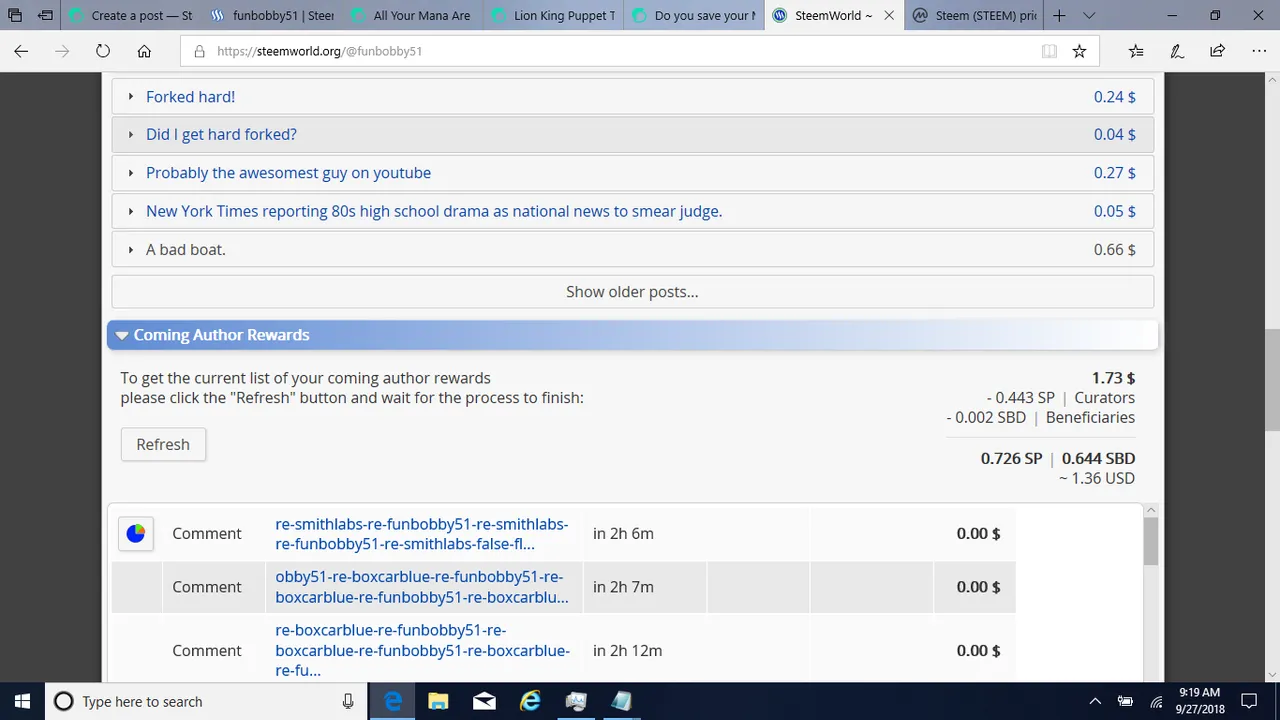Click the 1.73 $ total reward value
This screenshot has height=720, width=1280.
1113,378
